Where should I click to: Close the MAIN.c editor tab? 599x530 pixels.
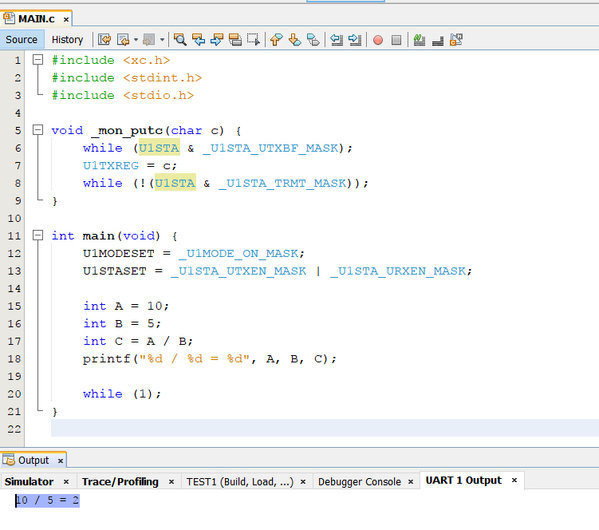point(66,19)
